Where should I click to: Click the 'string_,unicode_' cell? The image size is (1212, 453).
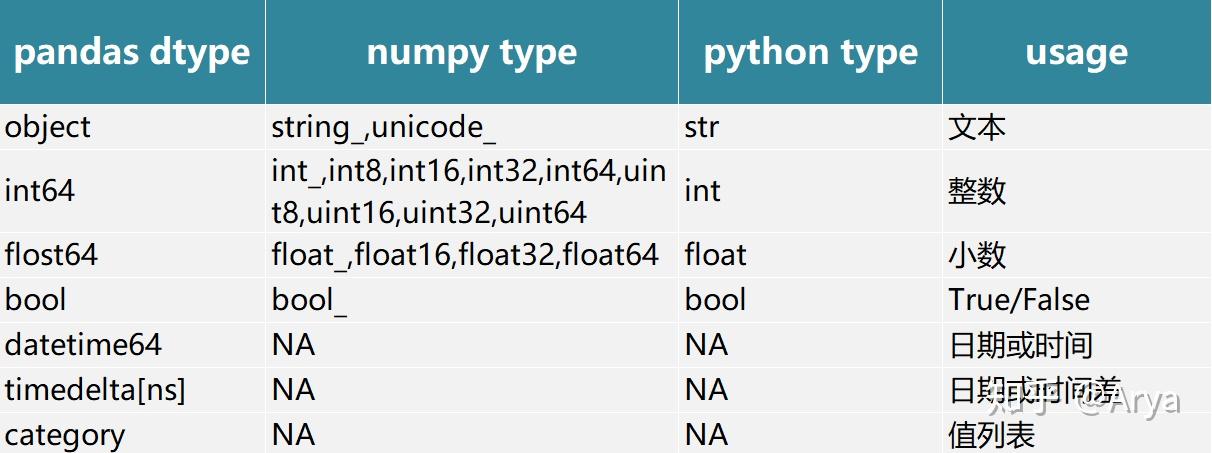click(472, 127)
